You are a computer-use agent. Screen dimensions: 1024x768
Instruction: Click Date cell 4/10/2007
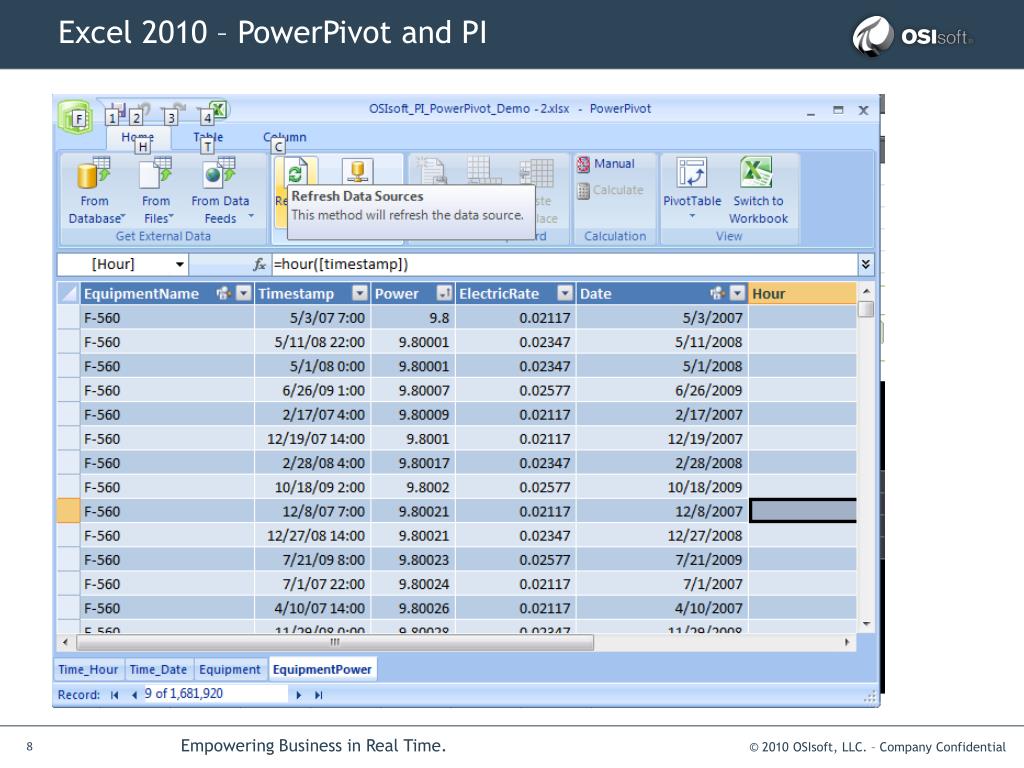pos(662,608)
